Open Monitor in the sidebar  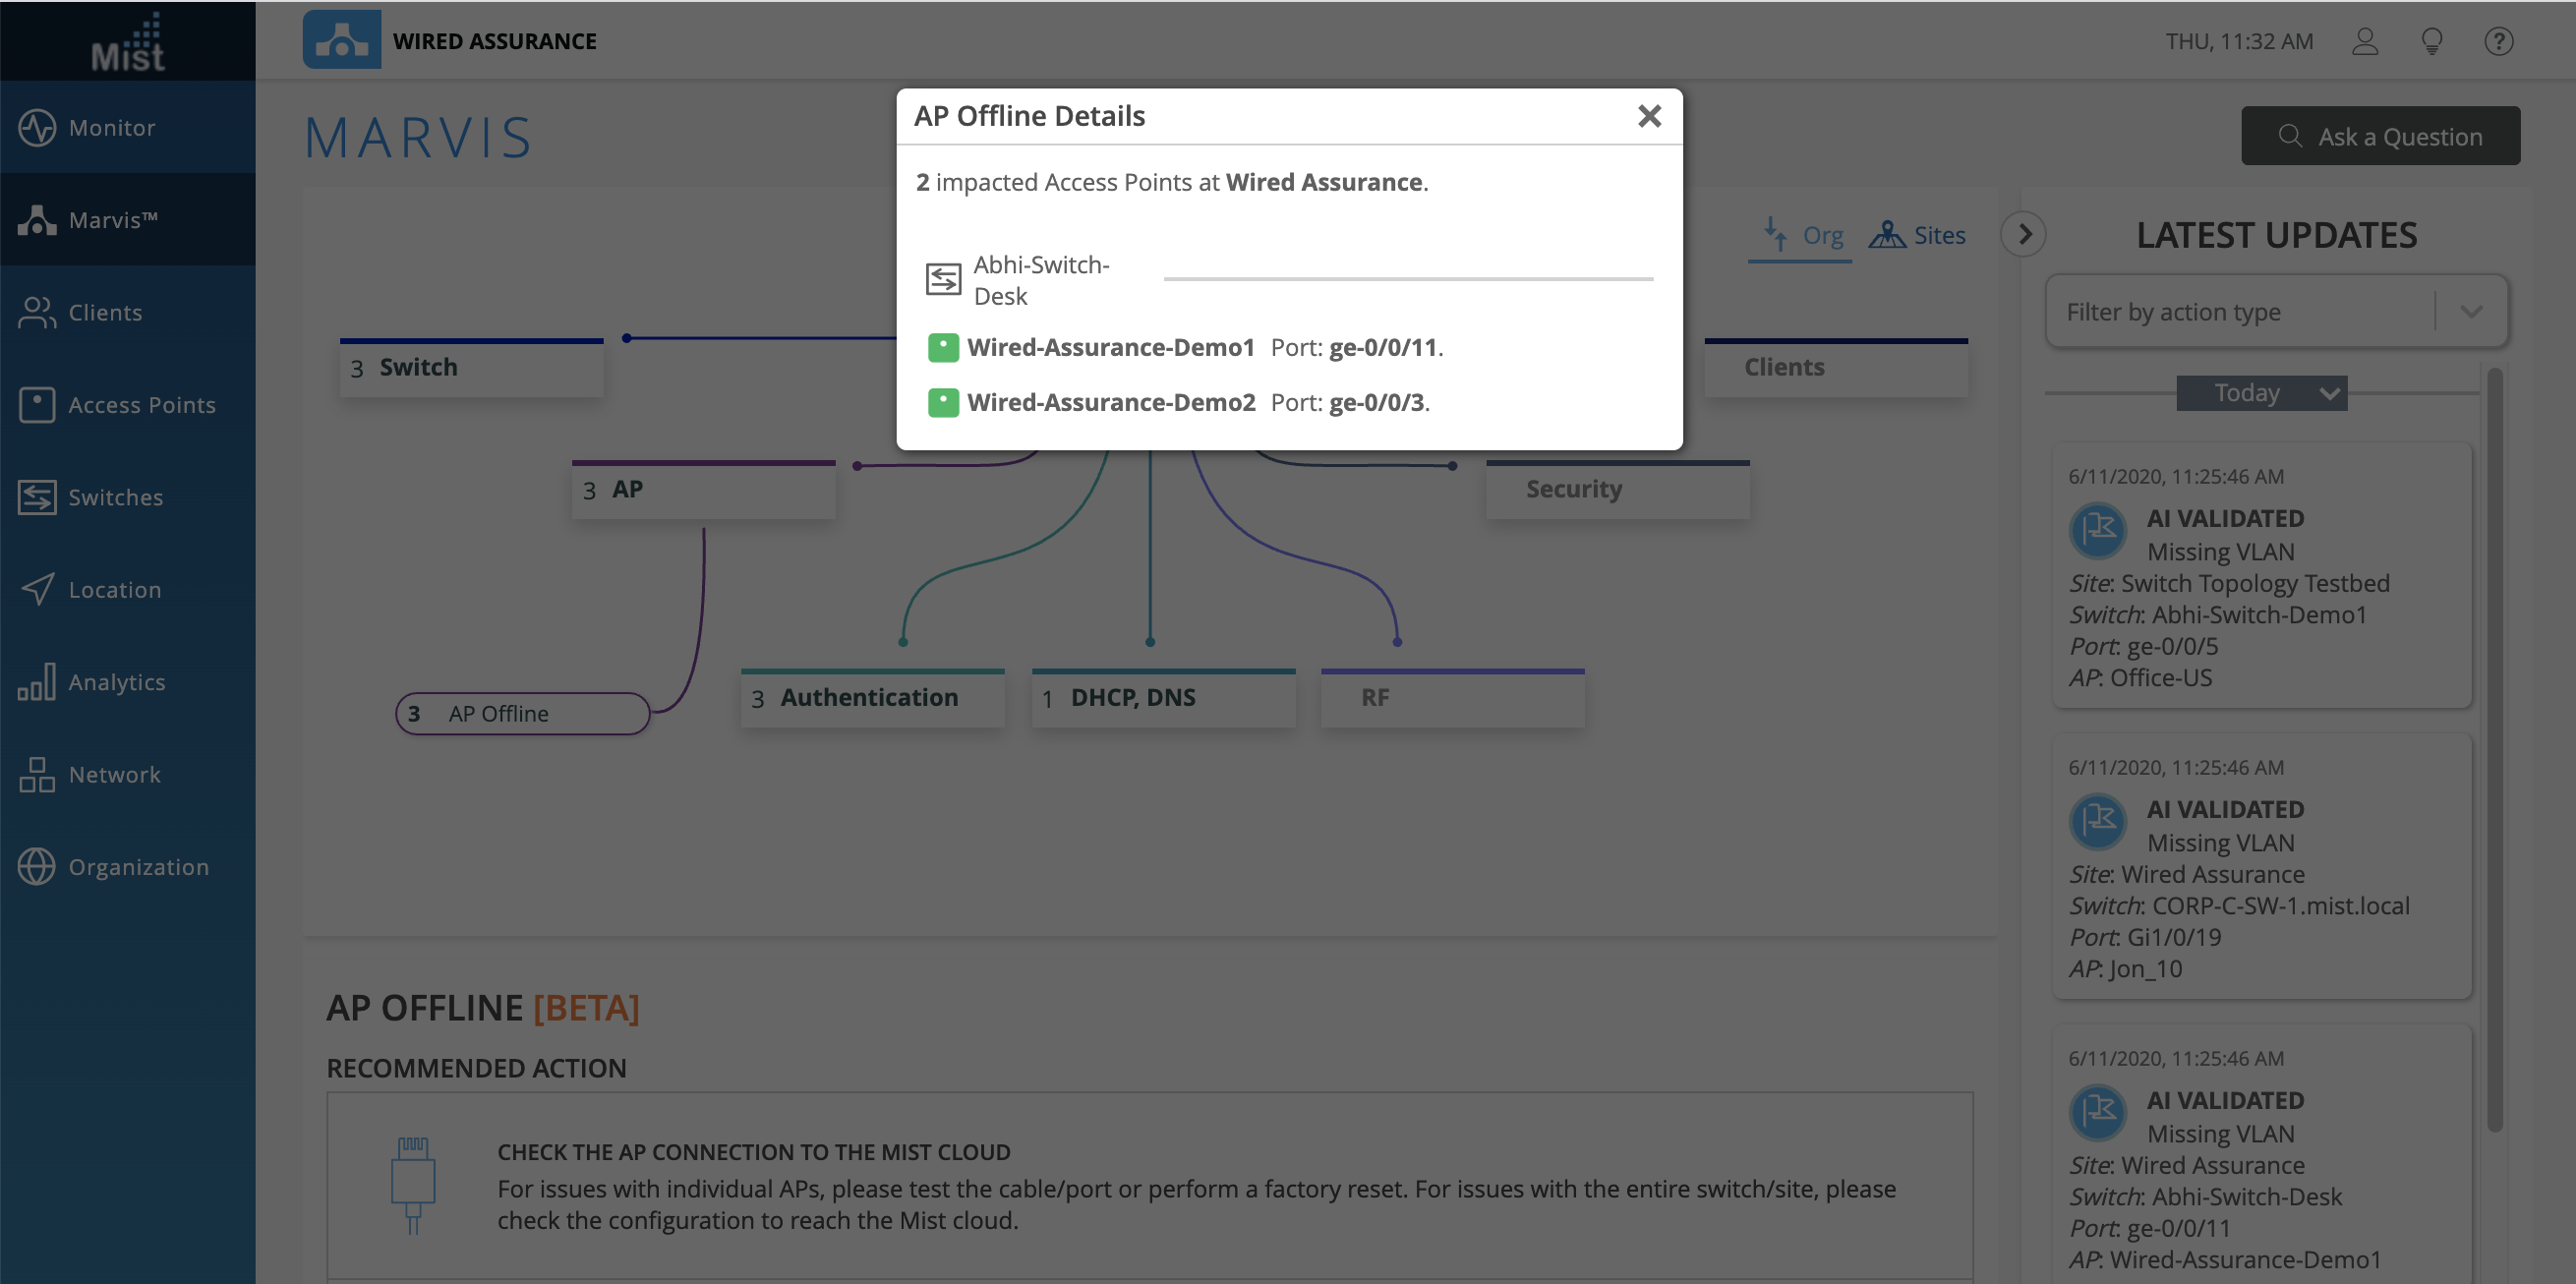(x=112, y=127)
